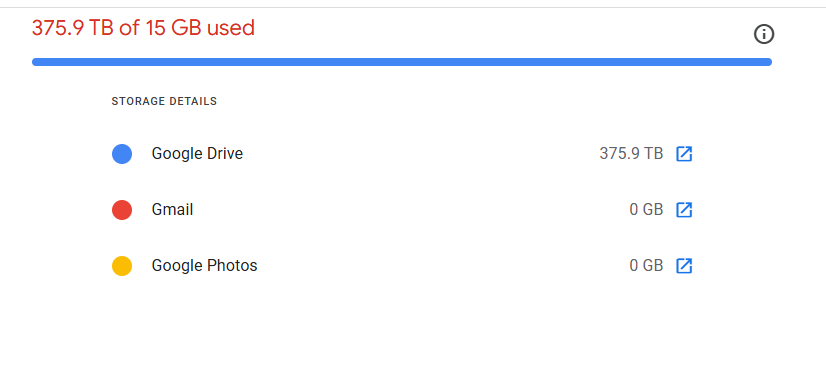826x371 pixels.
Task: Open Google Drive storage via external-link icon
Action: click(x=684, y=154)
